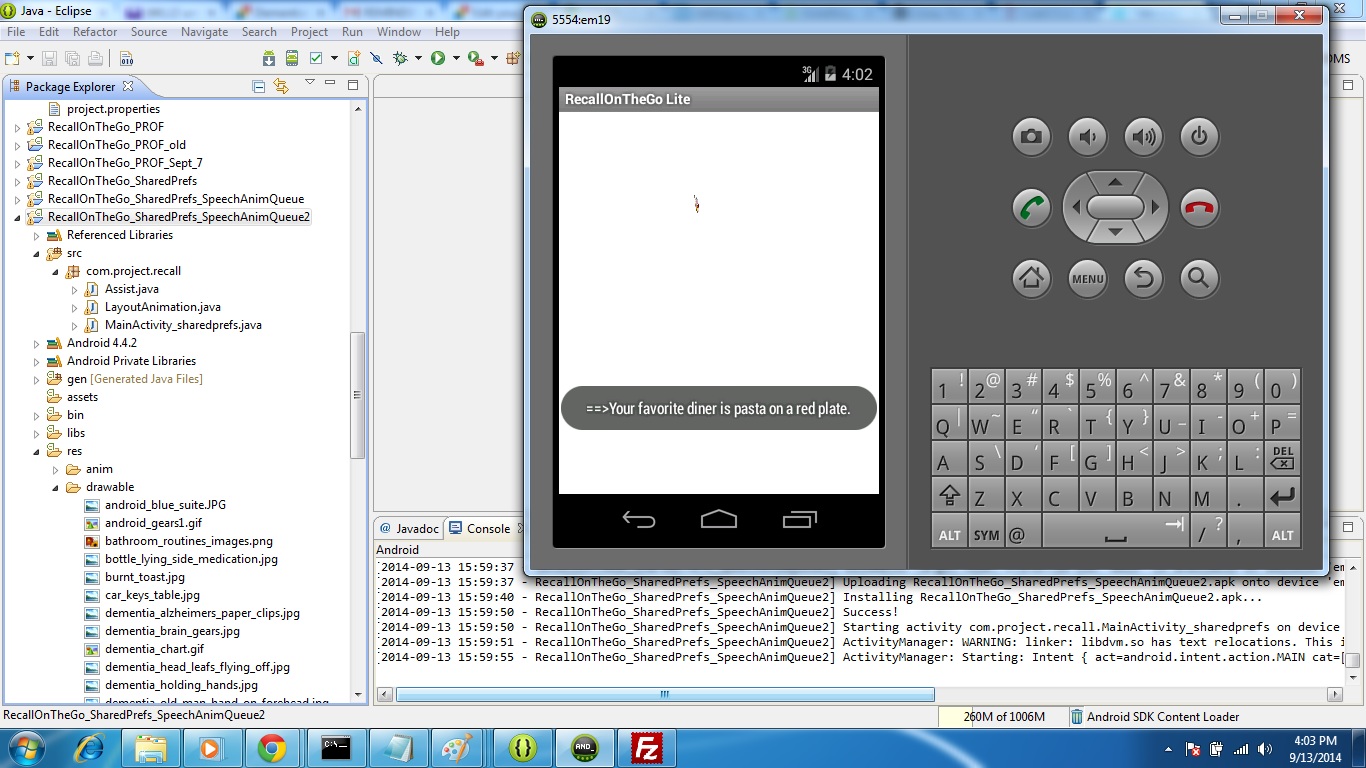The width and height of the screenshot is (1366, 768).
Task: Open the Project menu
Action: click(309, 32)
